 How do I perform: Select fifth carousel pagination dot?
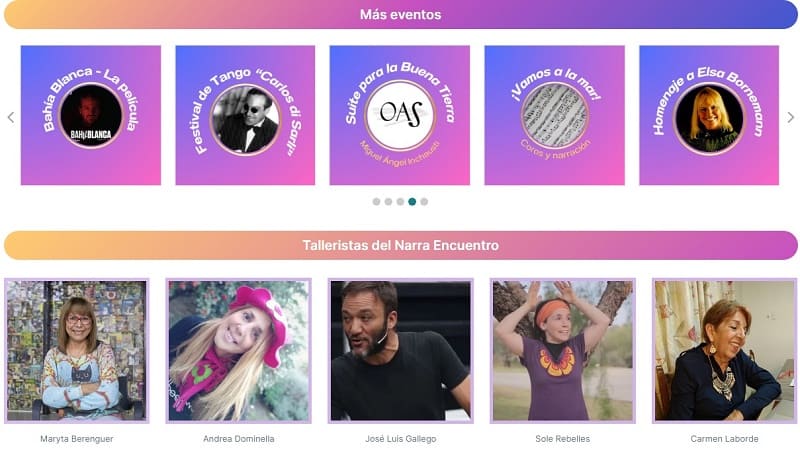pyautogui.click(x=424, y=202)
